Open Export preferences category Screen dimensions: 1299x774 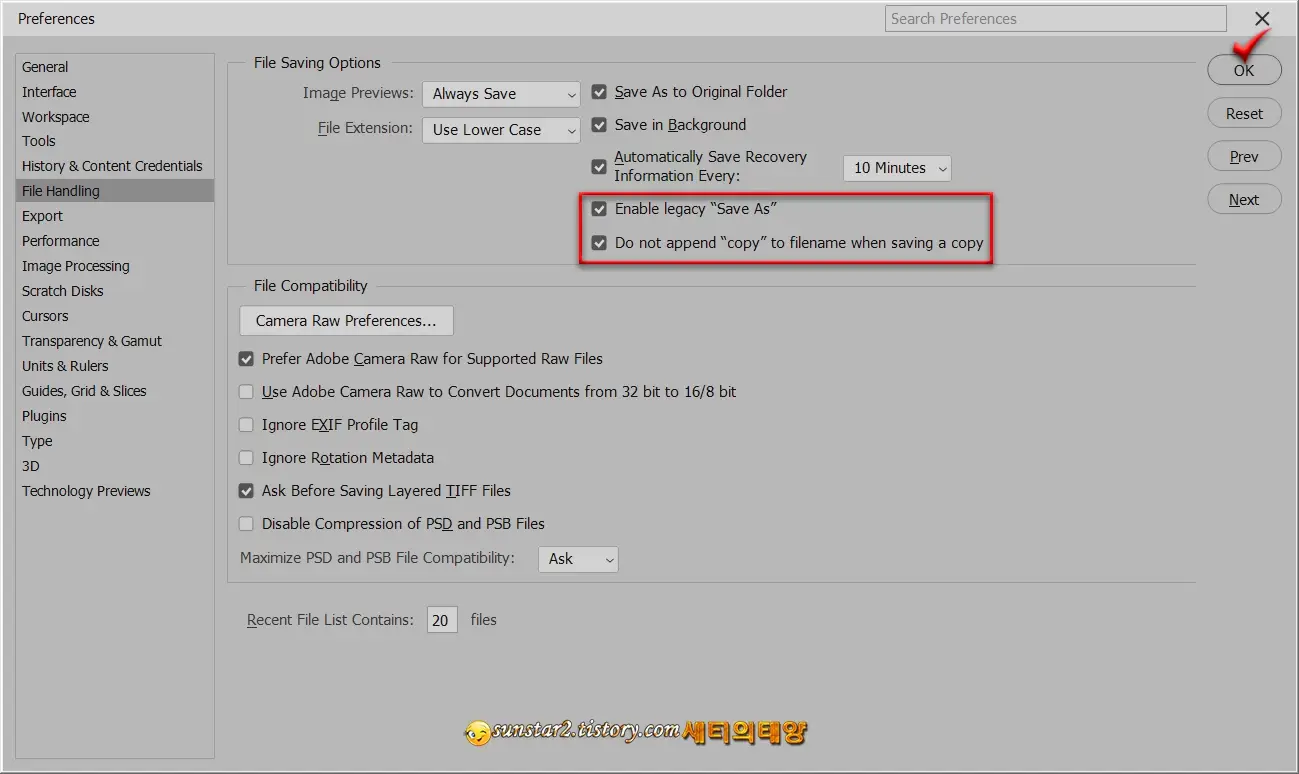pyautogui.click(x=115, y=216)
